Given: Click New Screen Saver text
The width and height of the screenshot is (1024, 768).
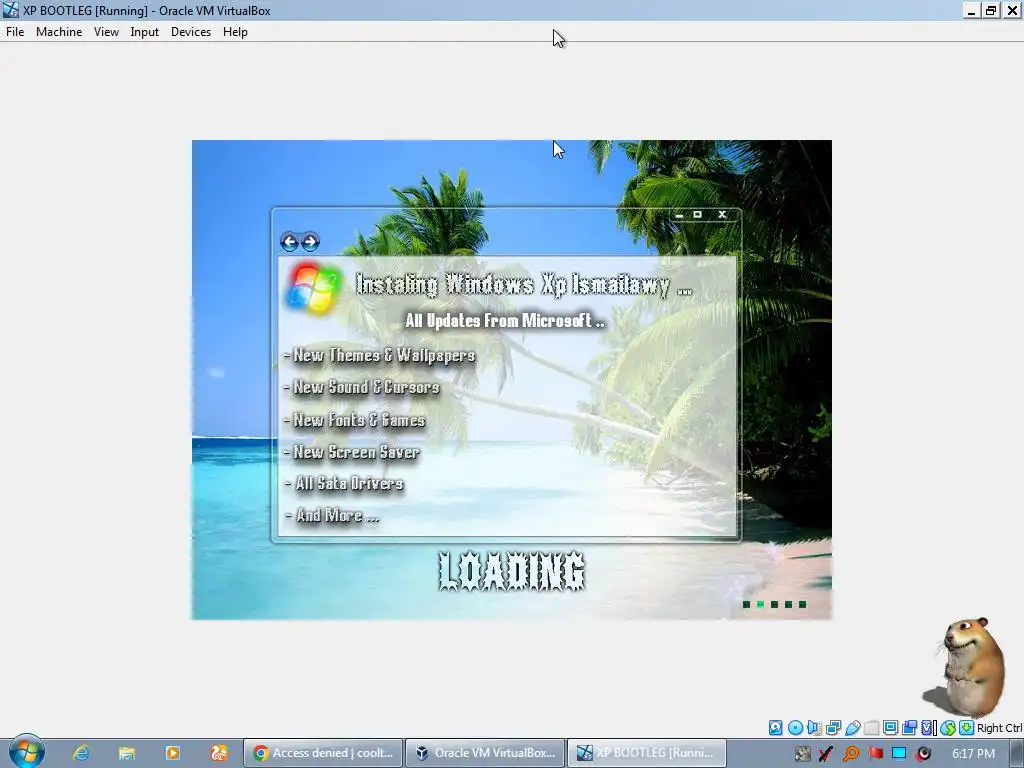Looking at the screenshot, I should [356, 452].
